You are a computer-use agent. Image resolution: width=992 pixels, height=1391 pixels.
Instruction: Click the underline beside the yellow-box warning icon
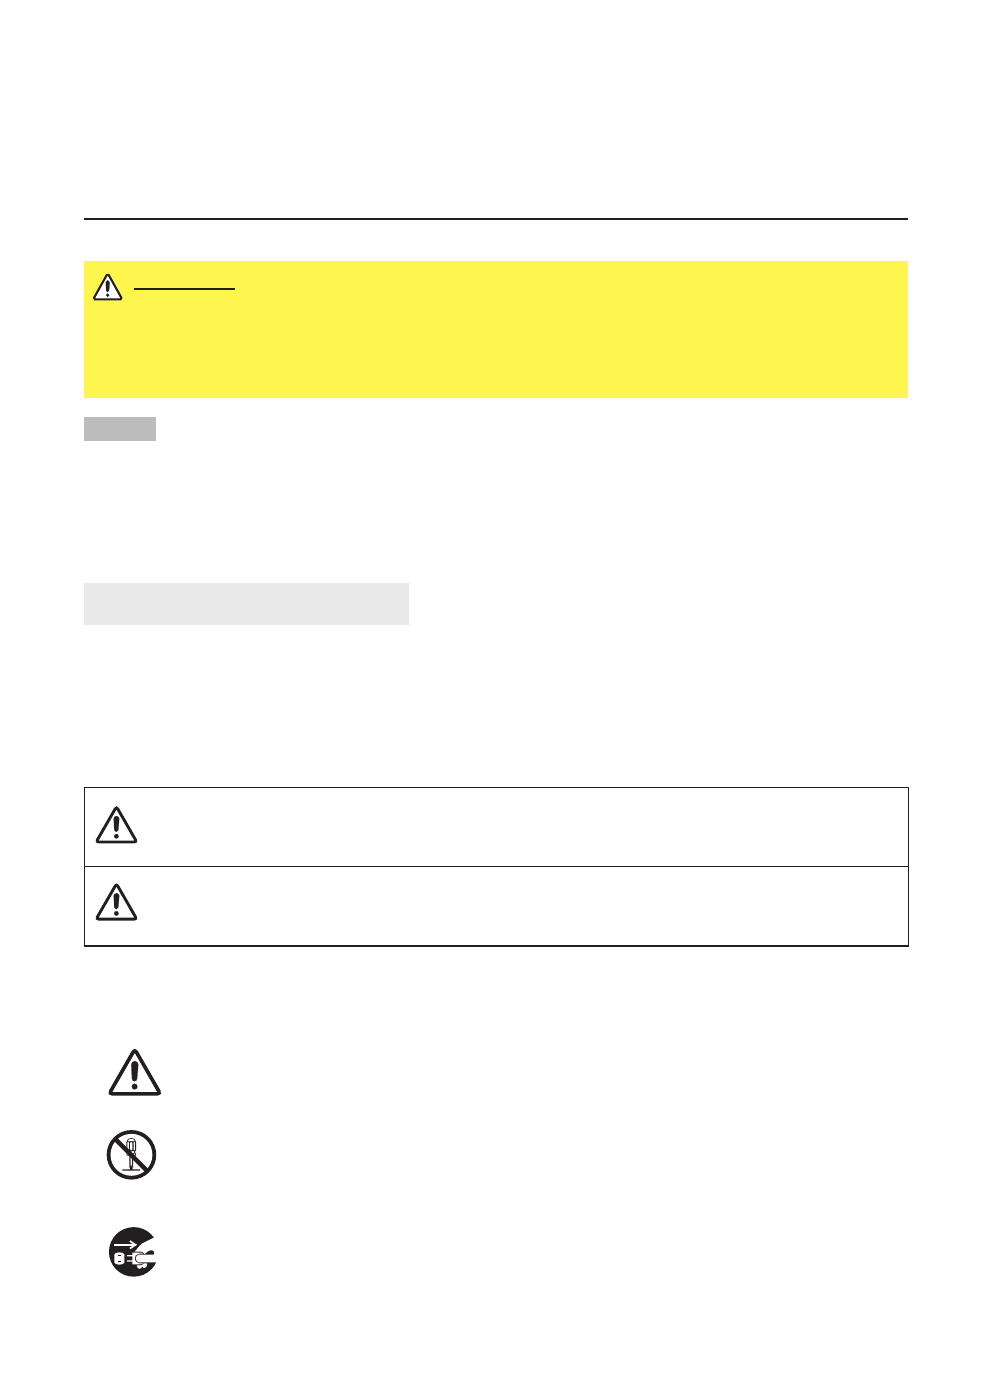184,289
